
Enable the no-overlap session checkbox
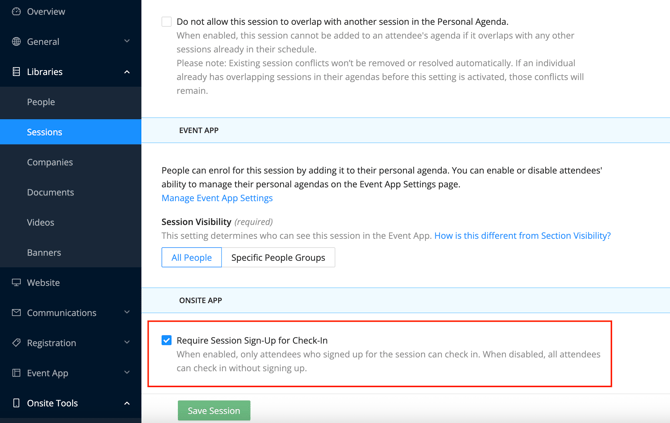click(x=167, y=21)
